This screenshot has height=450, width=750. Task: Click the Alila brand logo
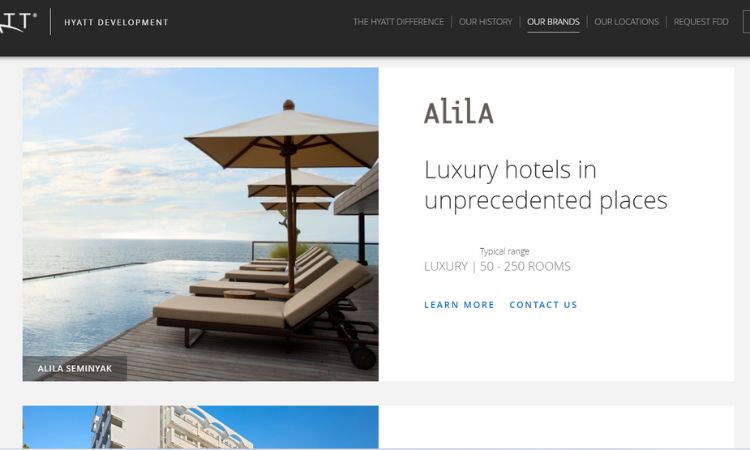(x=458, y=113)
